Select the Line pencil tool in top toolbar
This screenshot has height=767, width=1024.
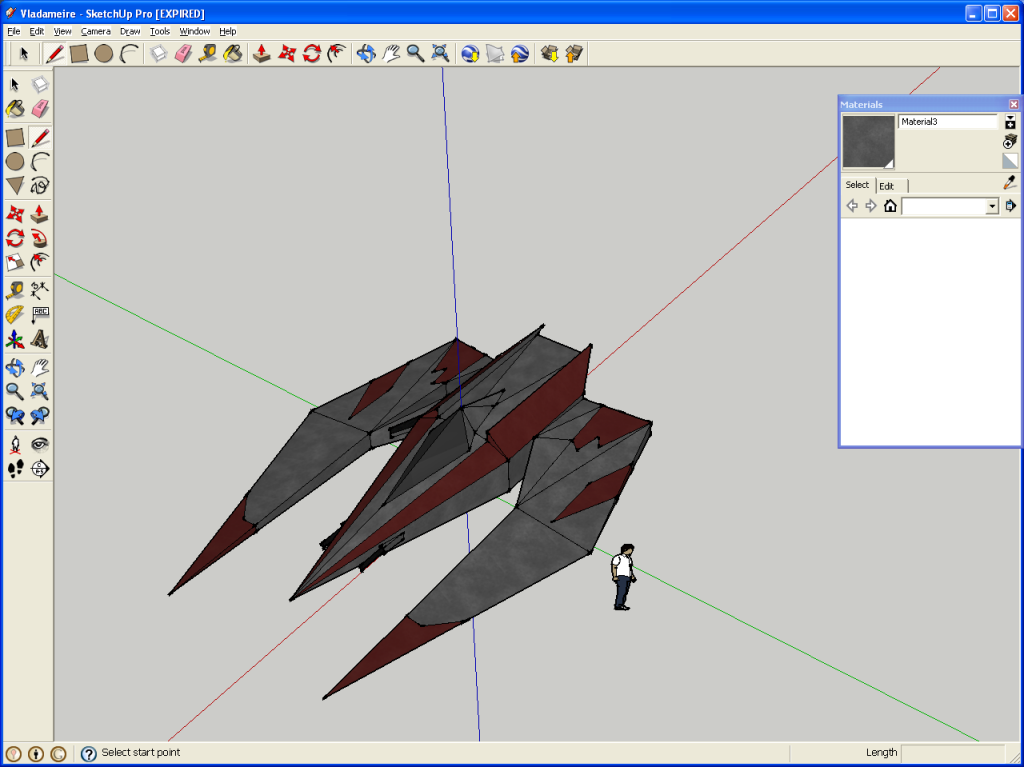point(55,54)
